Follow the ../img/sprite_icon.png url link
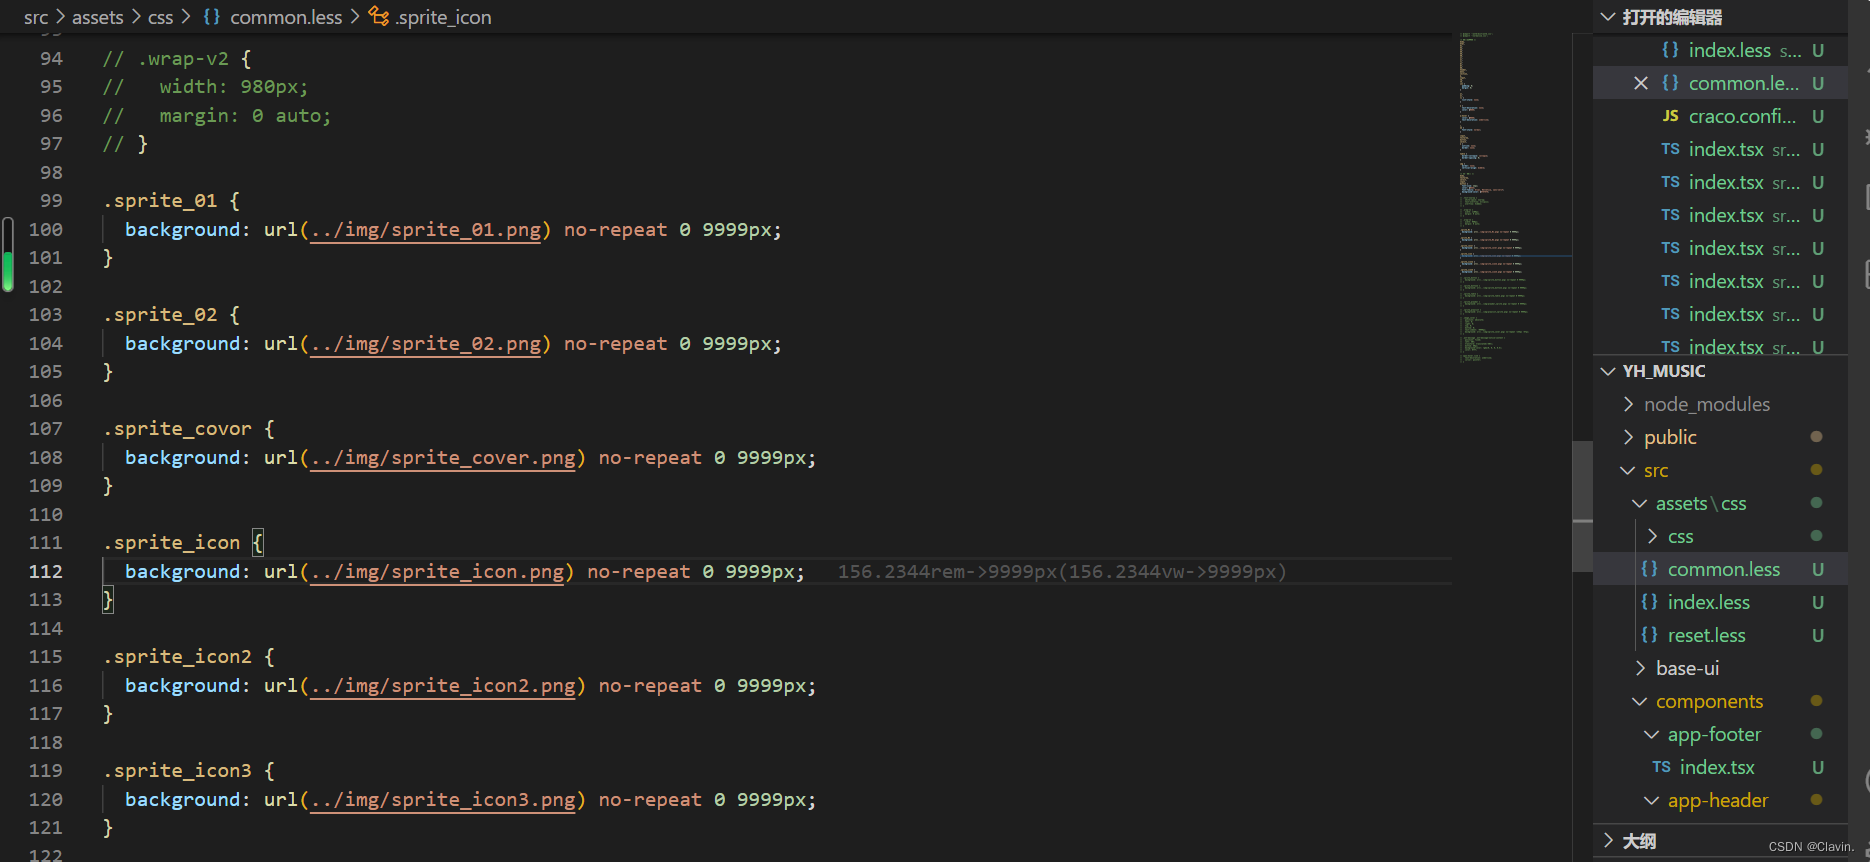 point(438,572)
